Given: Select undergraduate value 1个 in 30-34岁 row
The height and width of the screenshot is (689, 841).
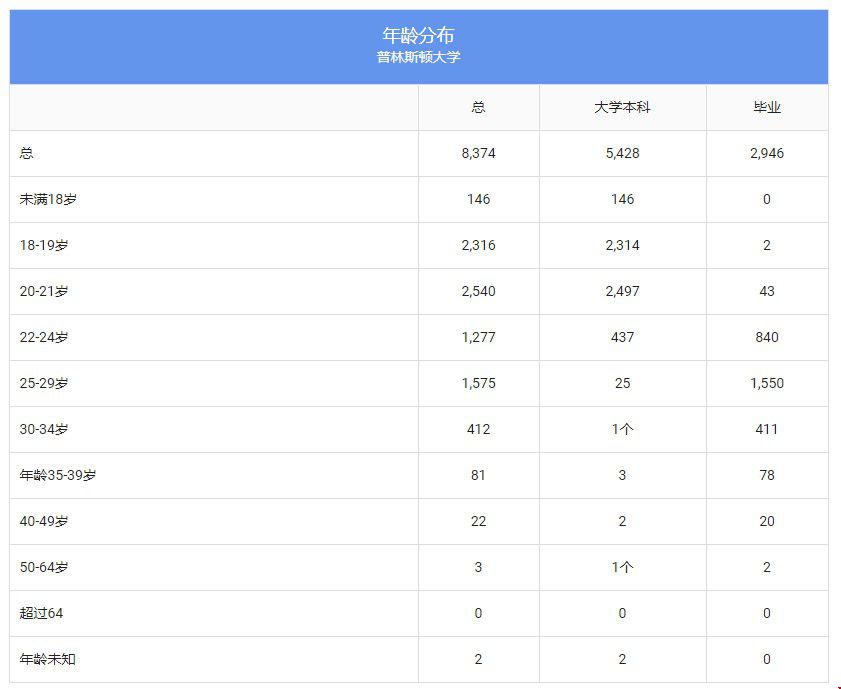Looking at the screenshot, I should (x=622, y=429).
